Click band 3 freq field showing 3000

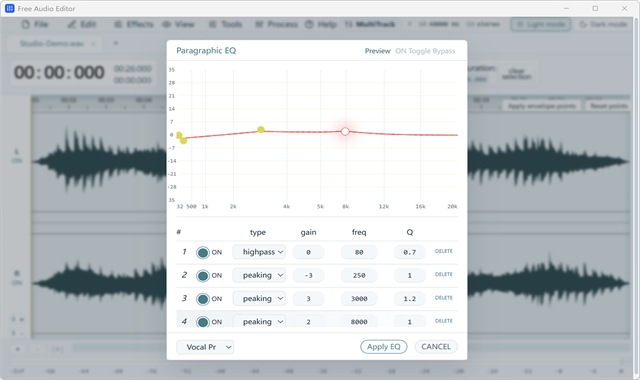click(x=359, y=299)
